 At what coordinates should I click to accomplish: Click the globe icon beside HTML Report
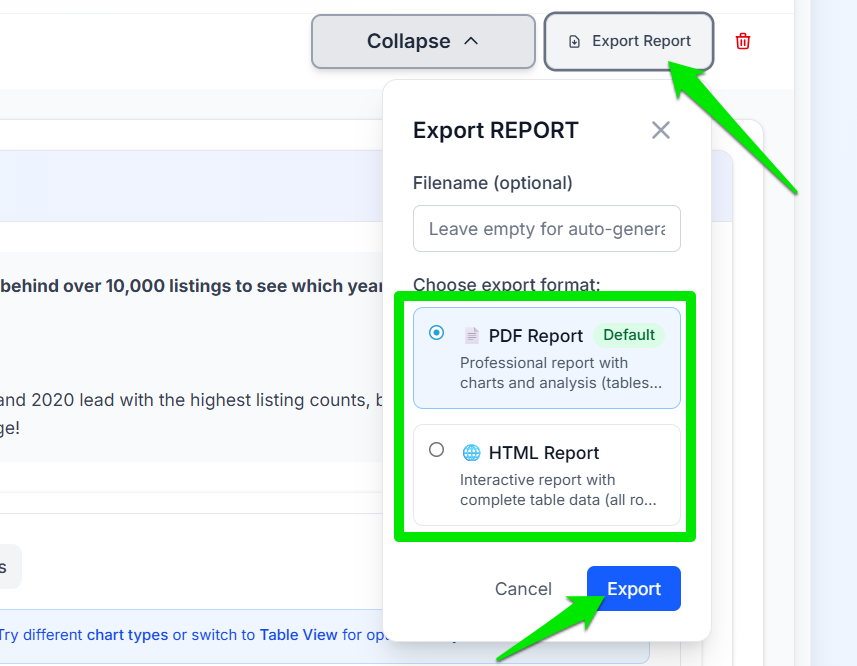point(472,453)
